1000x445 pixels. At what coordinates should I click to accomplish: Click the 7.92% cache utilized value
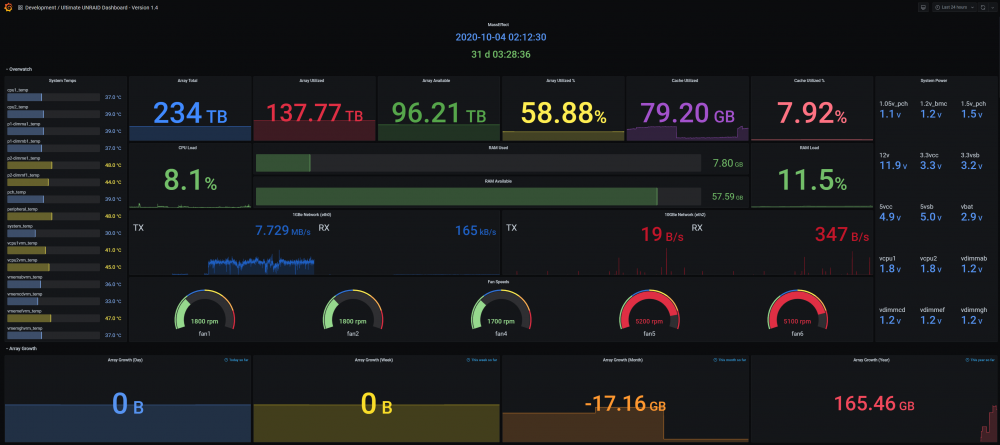pyautogui.click(x=811, y=113)
